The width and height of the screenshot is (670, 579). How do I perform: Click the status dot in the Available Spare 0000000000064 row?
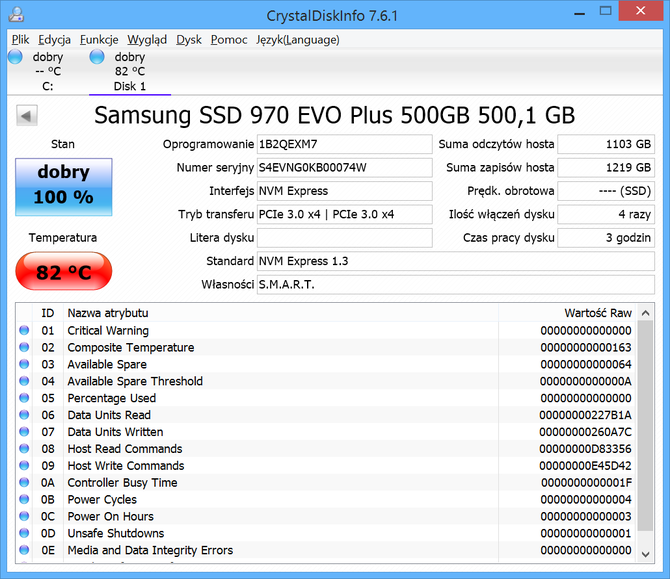pyautogui.click(x=24, y=364)
